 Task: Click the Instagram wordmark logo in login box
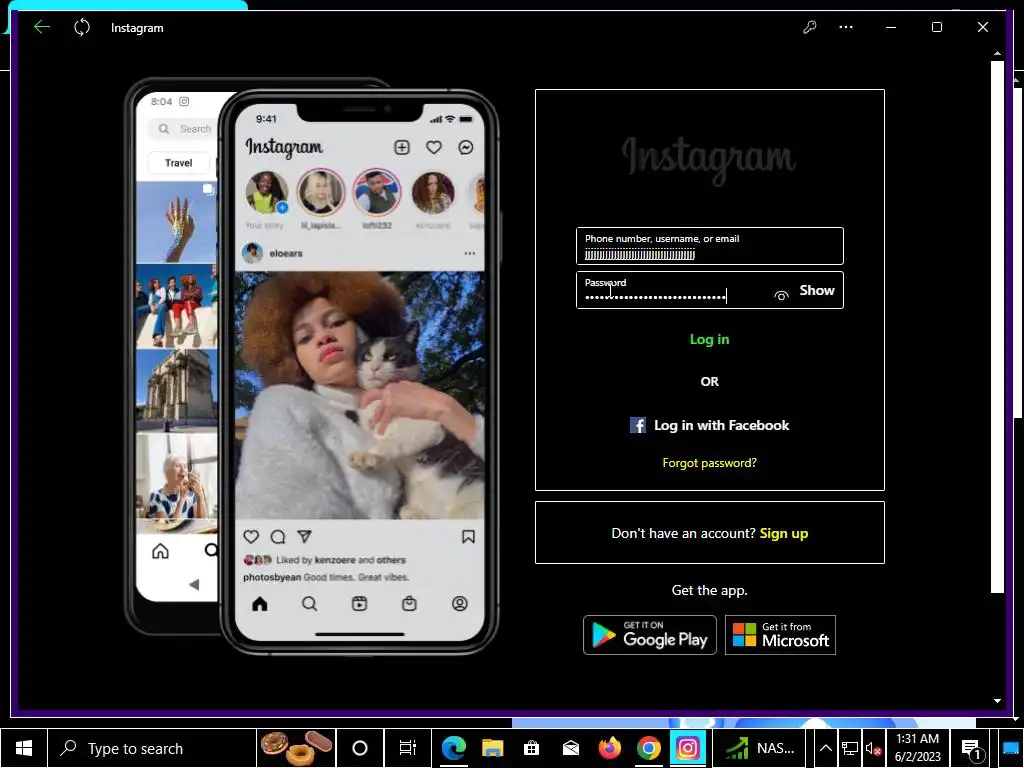click(x=709, y=159)
